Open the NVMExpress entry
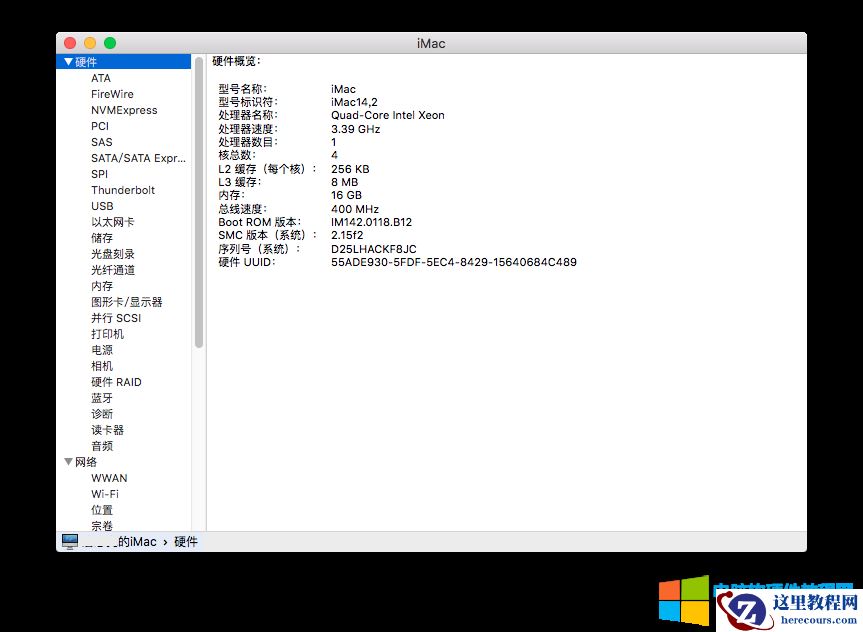863x632 pixels. pos(124,110)
